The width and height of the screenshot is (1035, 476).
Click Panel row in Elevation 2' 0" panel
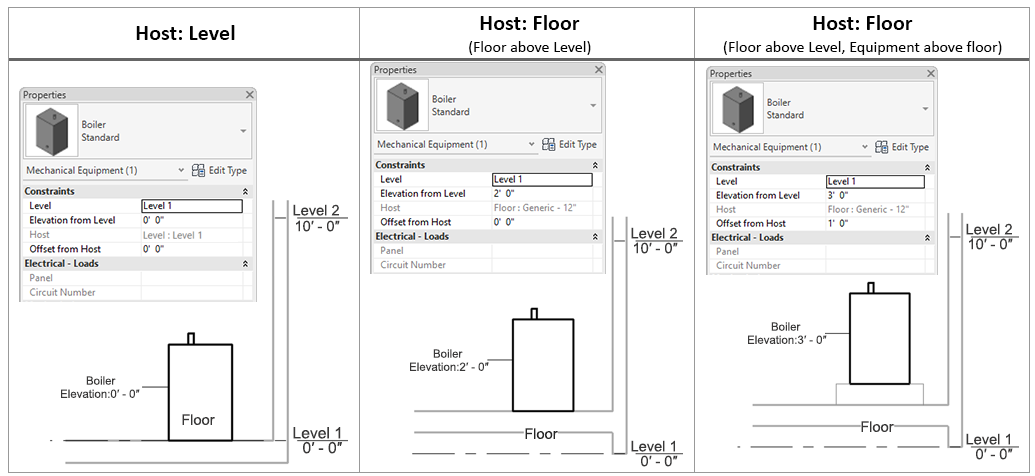click(x=486, y=251)
